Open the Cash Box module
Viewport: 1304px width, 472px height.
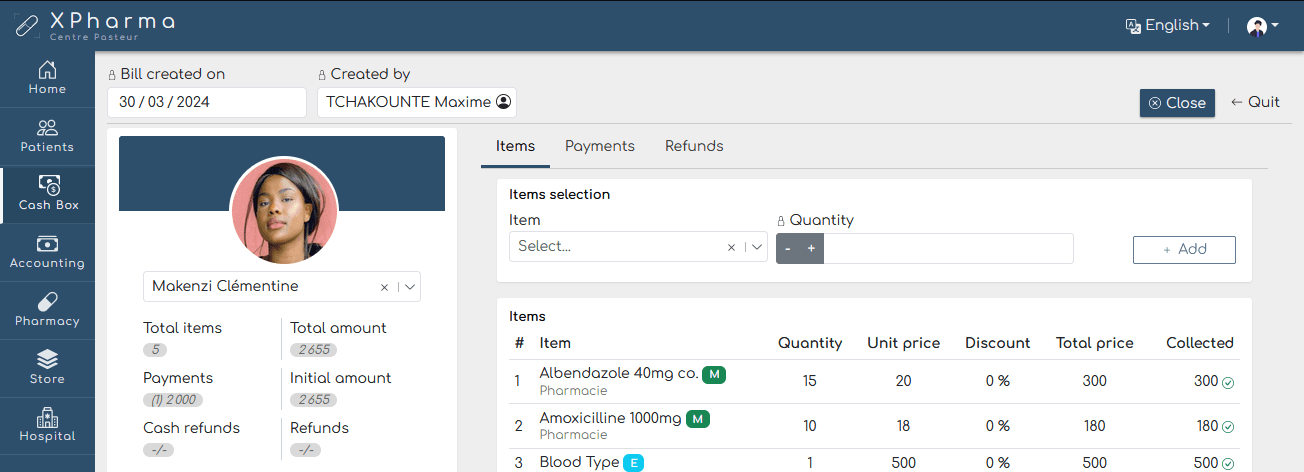coord(47,194)
